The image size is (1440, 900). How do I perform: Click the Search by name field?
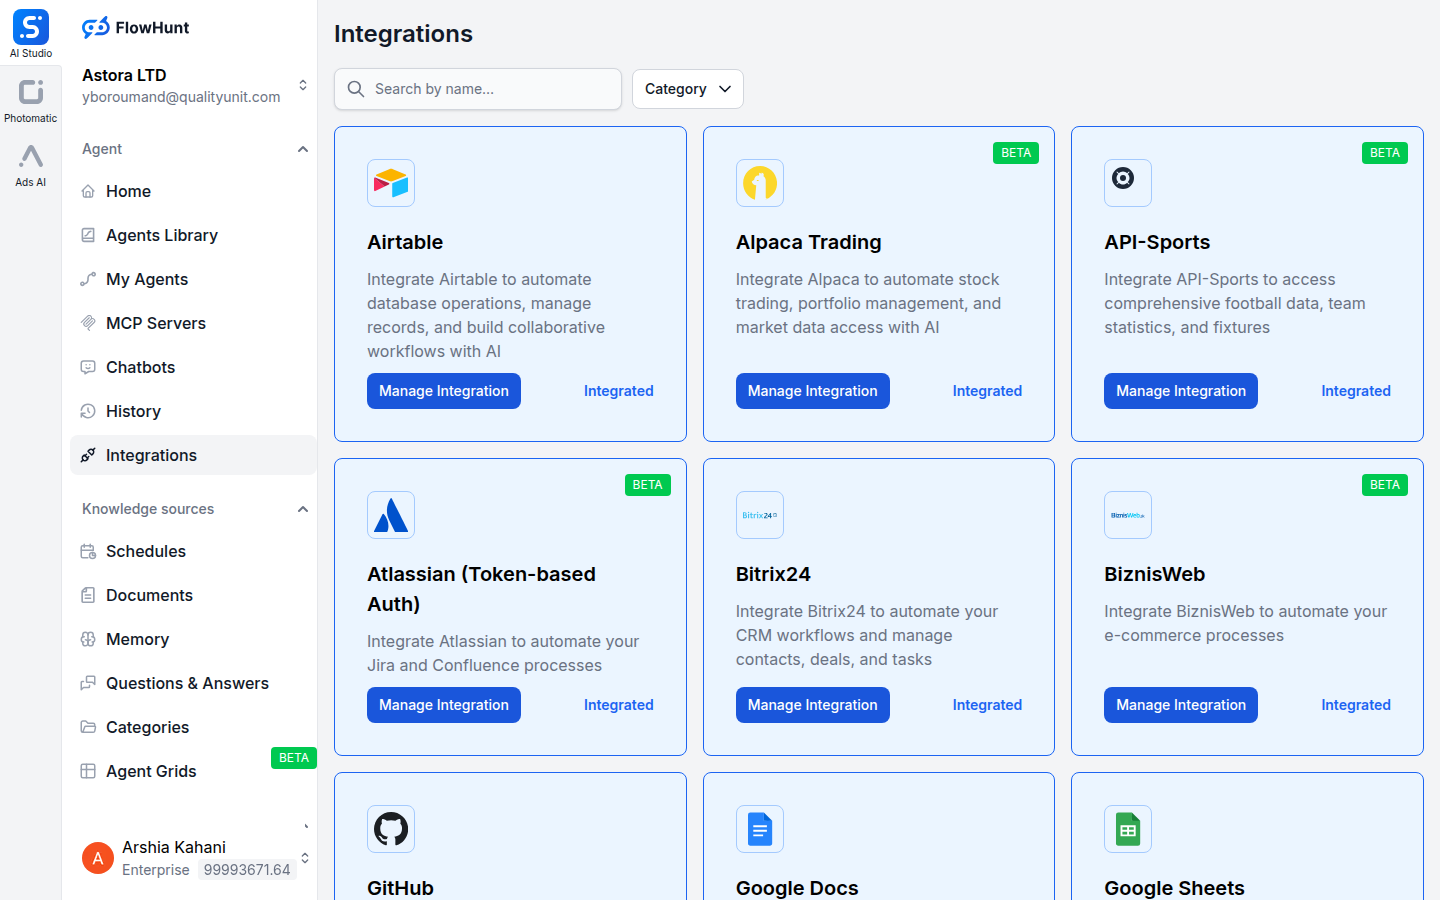[x=477, y=89]
